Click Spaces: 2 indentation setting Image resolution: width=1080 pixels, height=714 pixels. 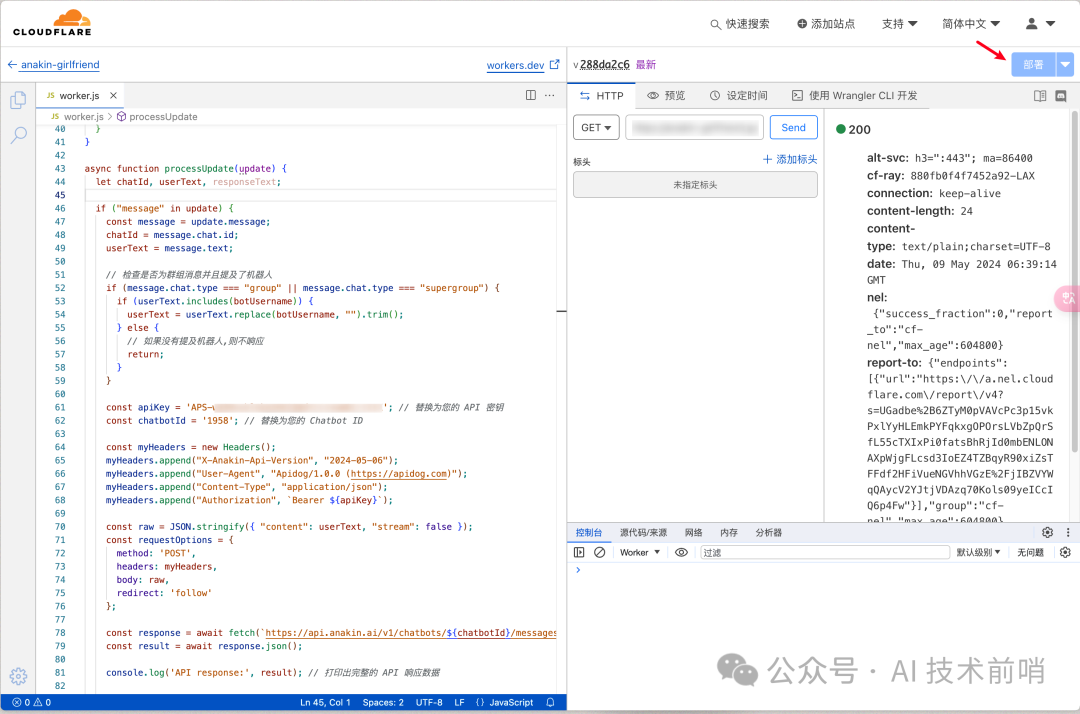pos(383,702)
